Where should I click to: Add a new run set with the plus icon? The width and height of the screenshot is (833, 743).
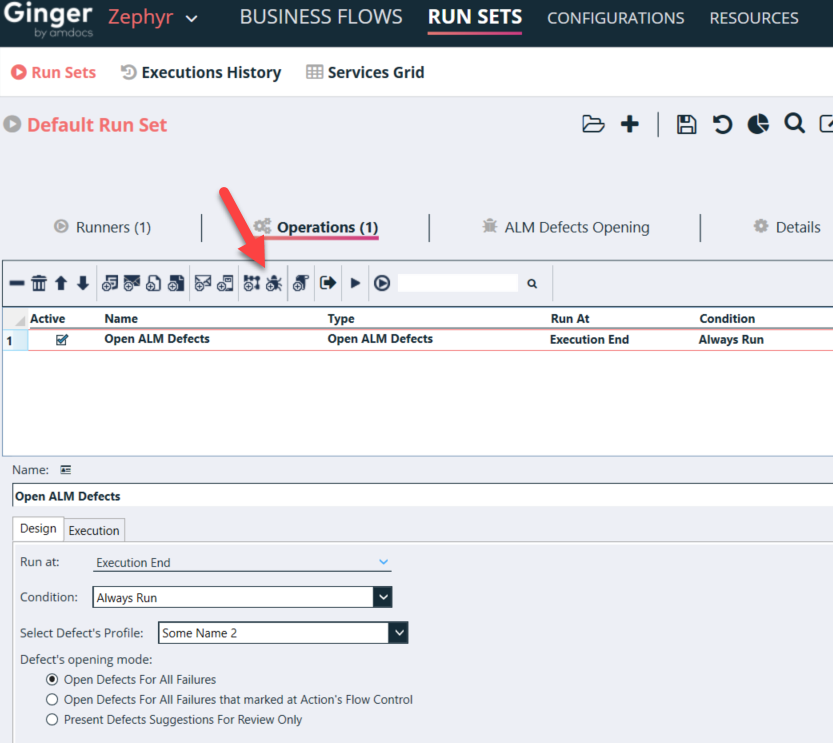(630, 124)
